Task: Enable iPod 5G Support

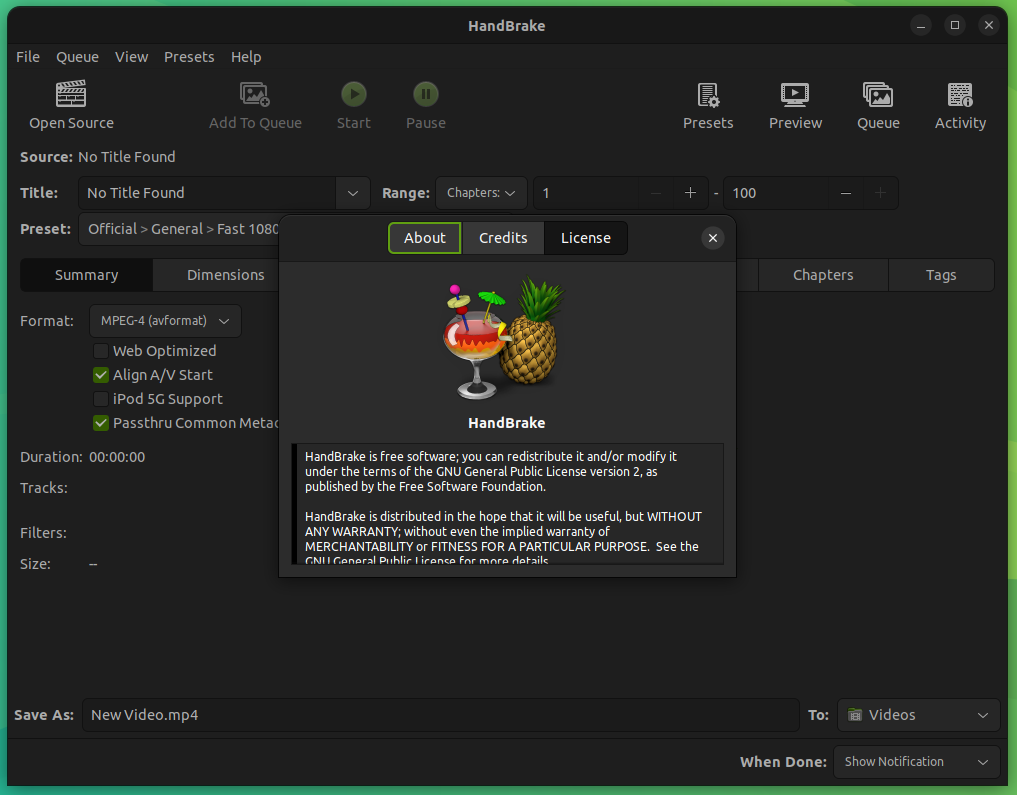Action: coord(100,399)
